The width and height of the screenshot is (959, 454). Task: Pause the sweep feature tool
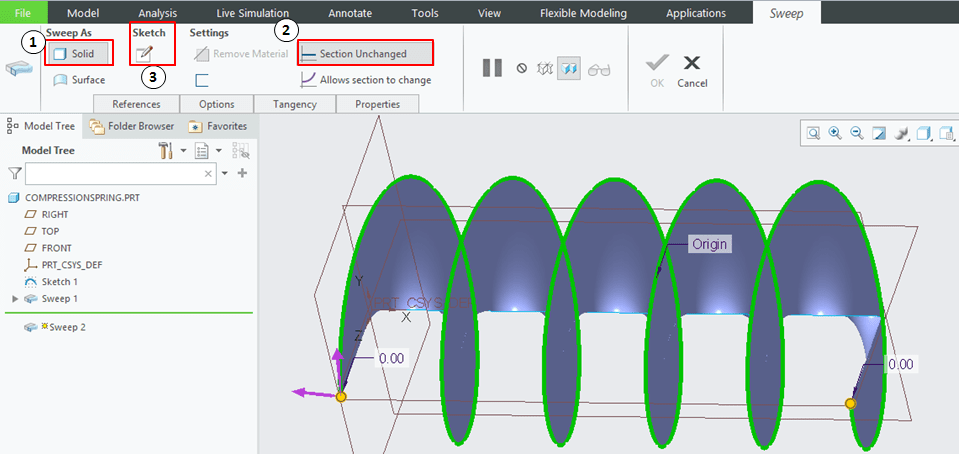click(x=492, y=68)
